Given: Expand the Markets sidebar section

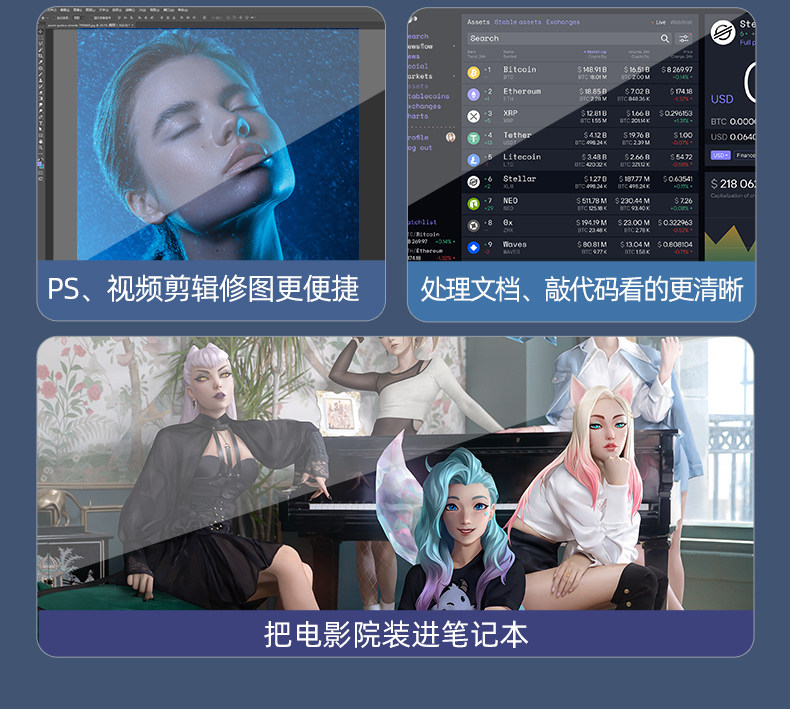Looking at the screenshot, I should tap(454, 77).
